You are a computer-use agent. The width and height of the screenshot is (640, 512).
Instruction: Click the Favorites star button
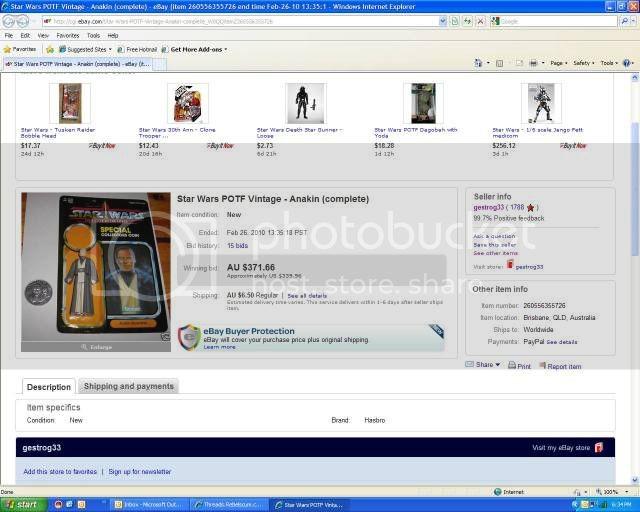tap(20, 49)
